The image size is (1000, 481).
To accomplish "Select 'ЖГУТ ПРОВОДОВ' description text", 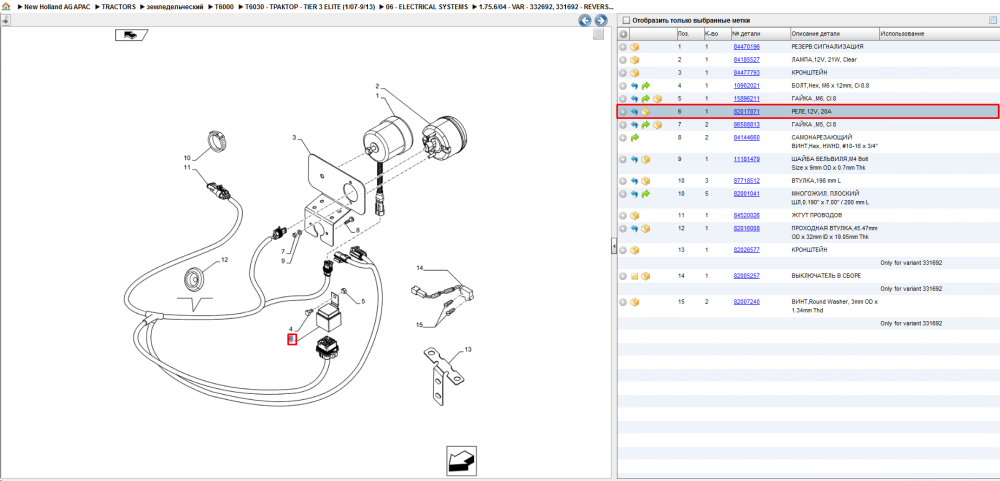I will pos(816,215).
